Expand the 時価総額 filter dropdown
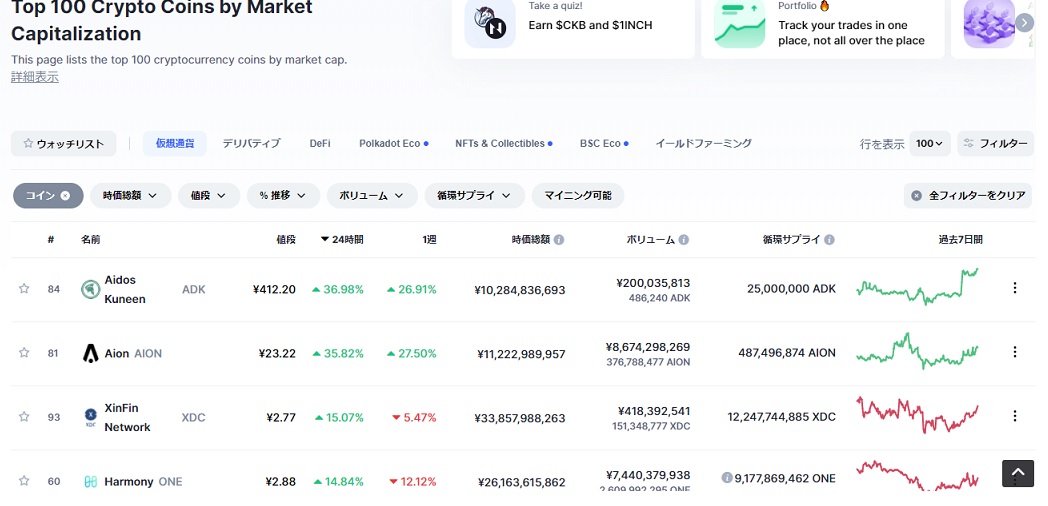 [130, 196]
